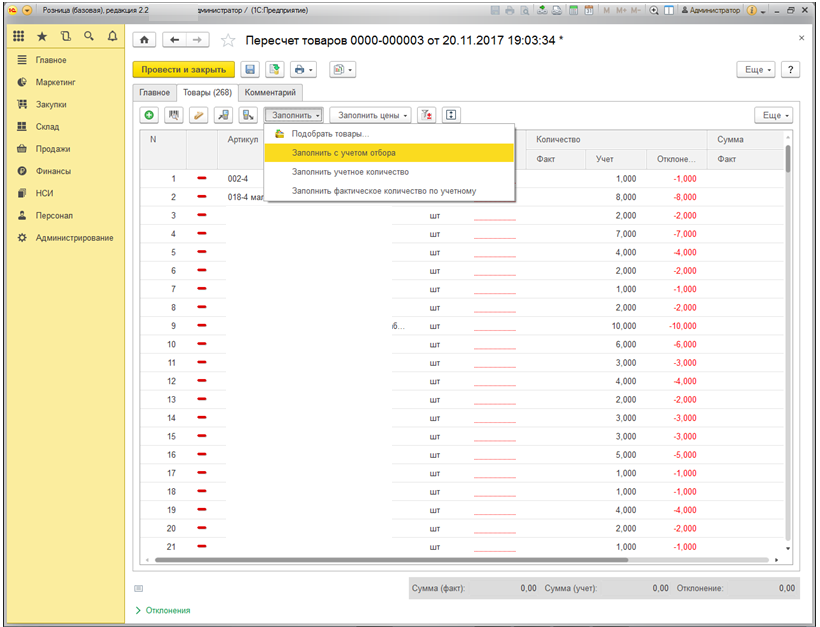Click Провести и закрыть

tap(184, 70)
